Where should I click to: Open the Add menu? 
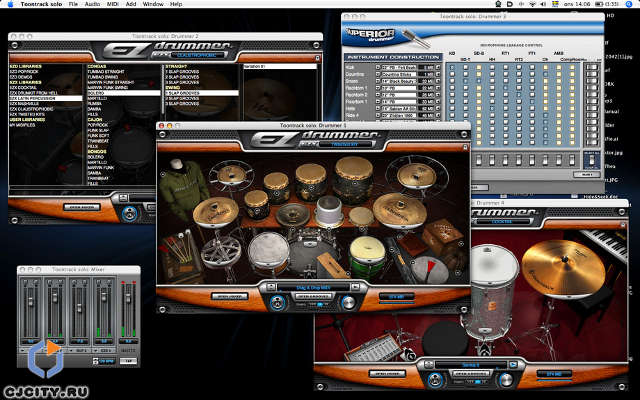[131, 4]
